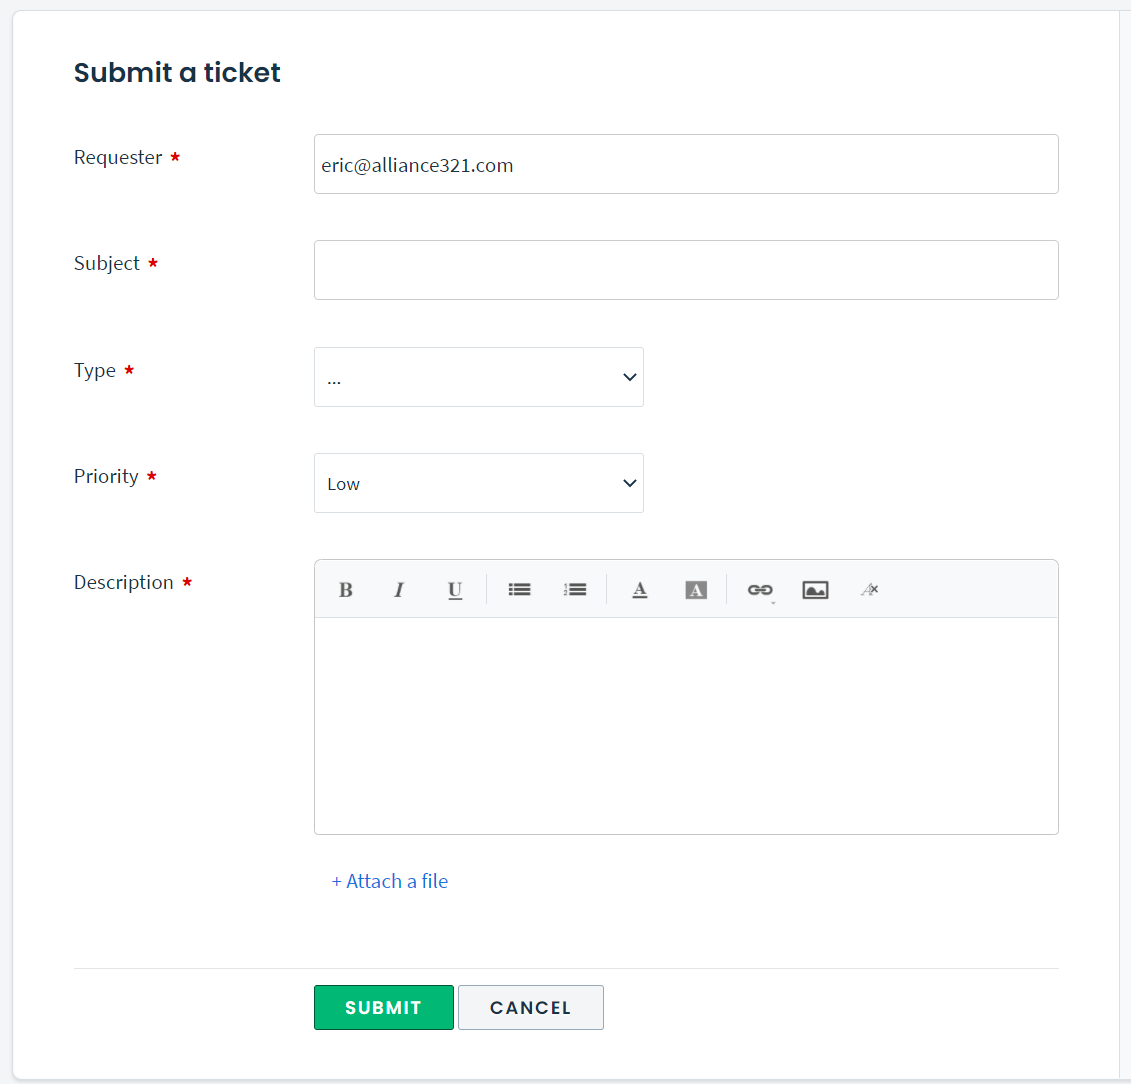The image size is (1131, 1084).
Task: Click the Submit a ticket heading
Action: [177, 72]
